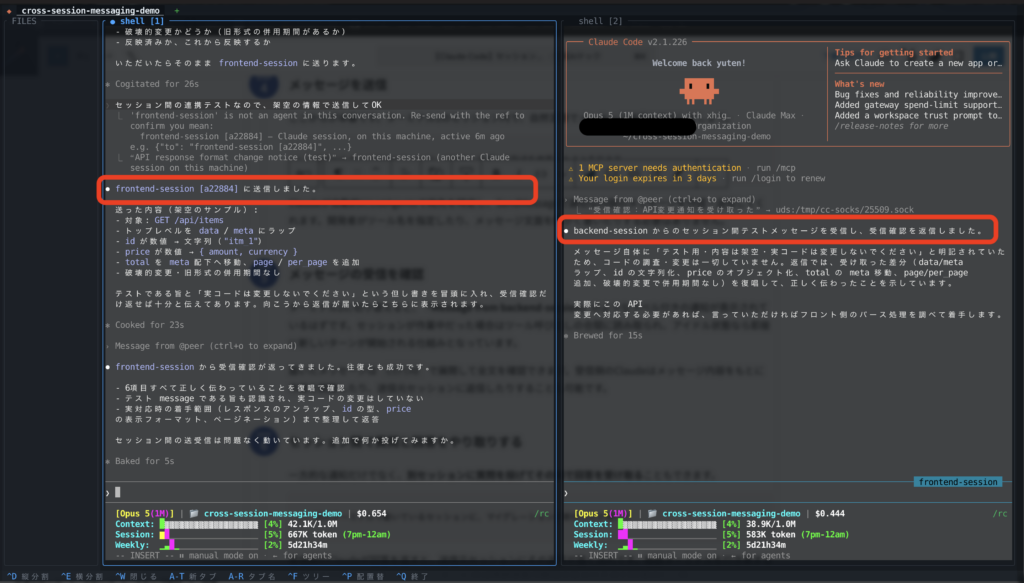Click left pane Session usage bar
Viewport: 1024px width, 583px height.
point(209,535)
